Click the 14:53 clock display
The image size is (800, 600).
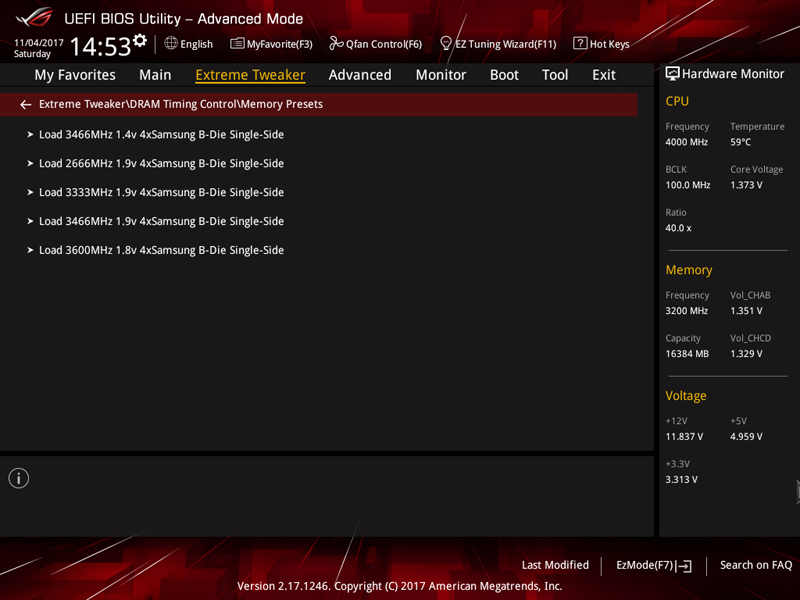click(101, 46)
